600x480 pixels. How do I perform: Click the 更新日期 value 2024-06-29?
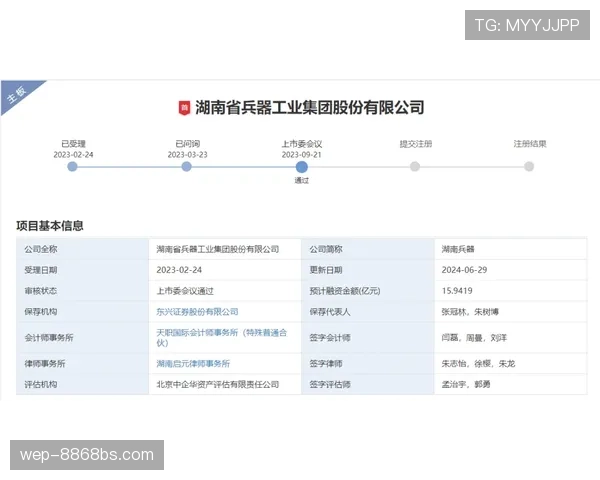pyautogui.click(x=464, y=270)
